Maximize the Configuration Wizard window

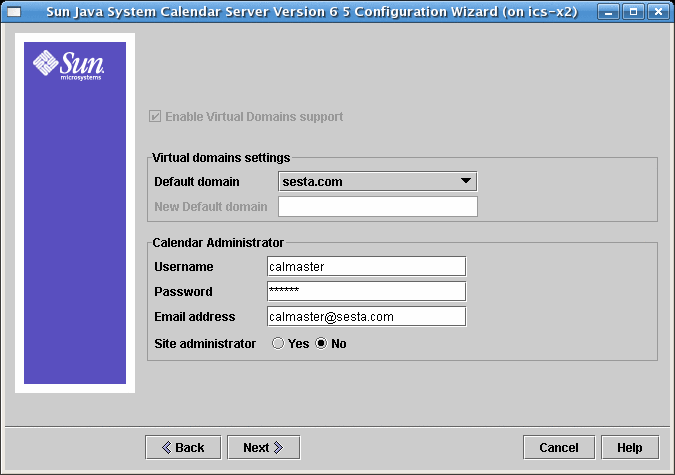pyautogui.click(x=634, y=12)
